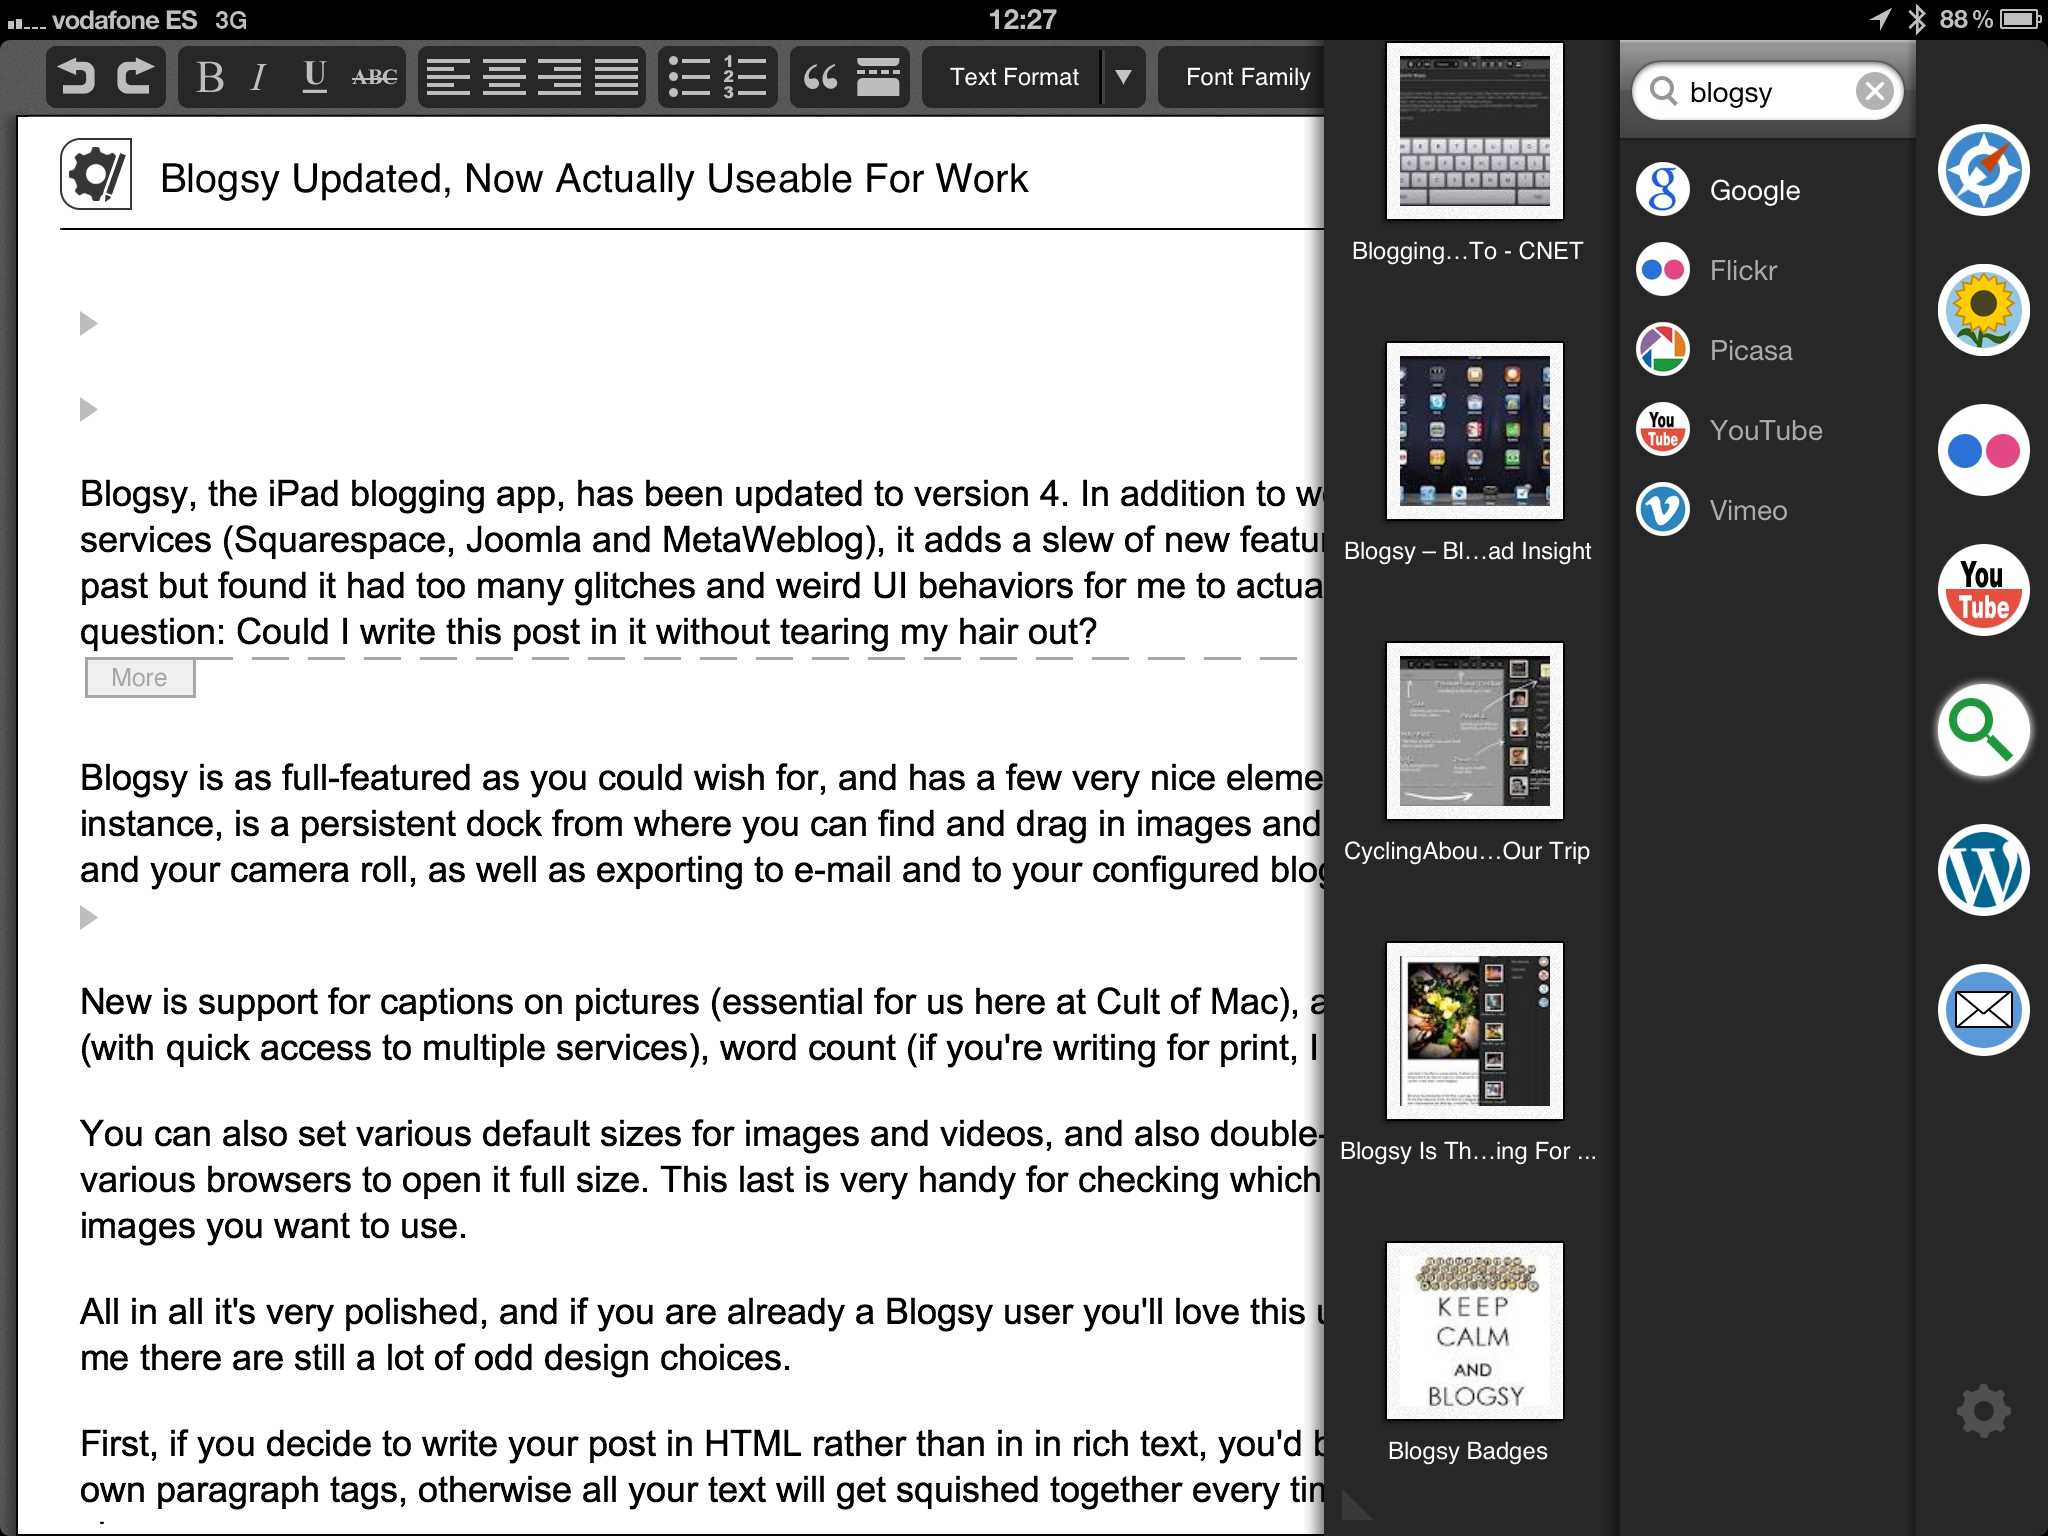Viewport: 2048px width, 1536px height.
Task: Select the green magnifier search dock icon
Action: pos(1982,730)
